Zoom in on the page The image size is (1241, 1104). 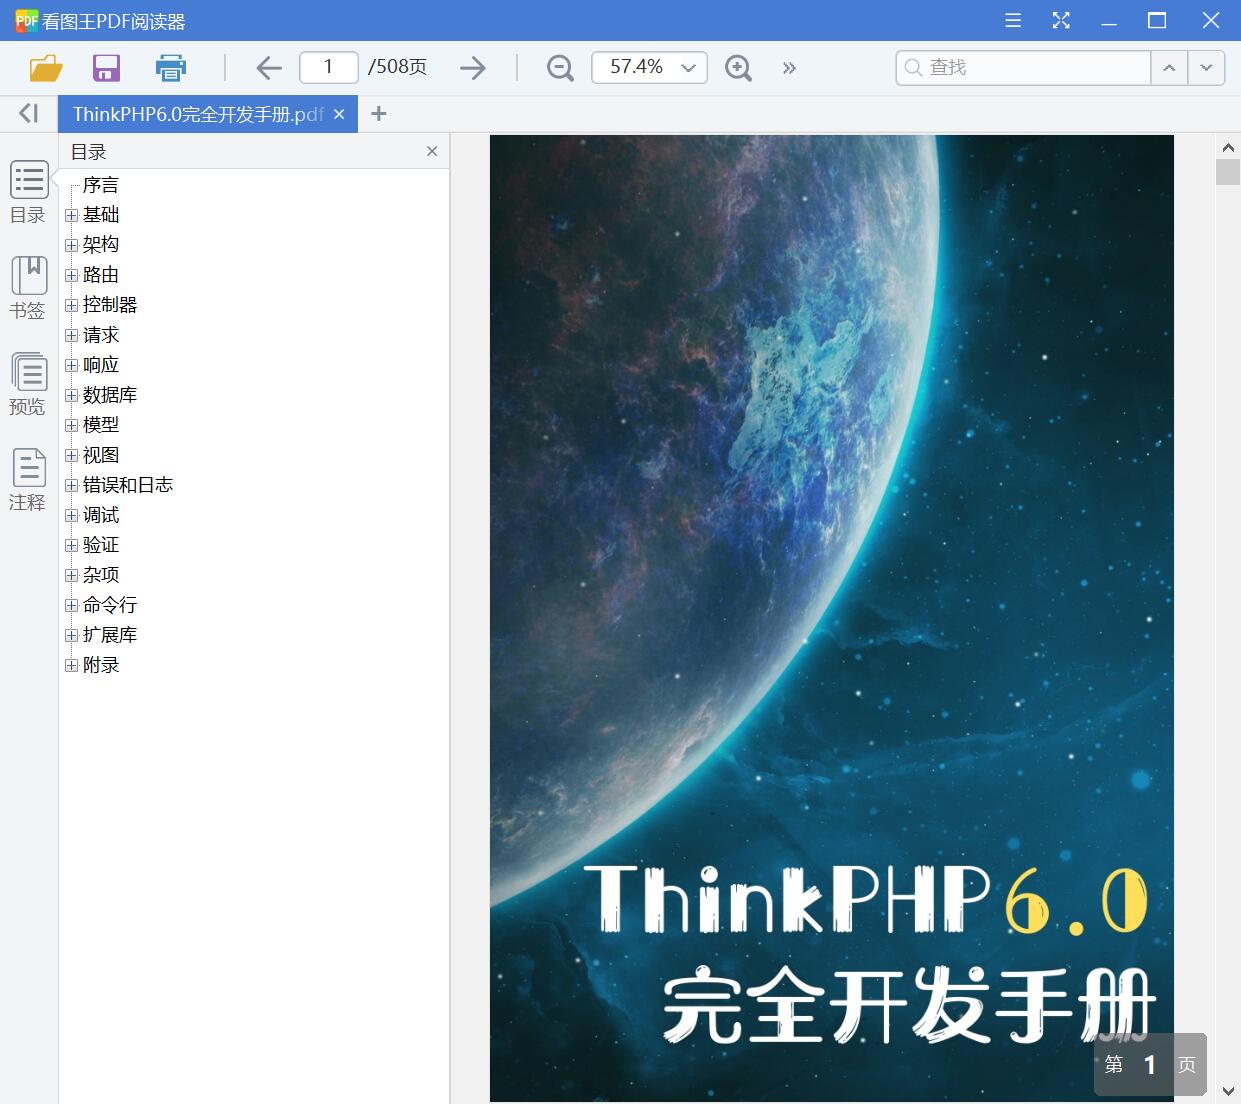point(738,67)
